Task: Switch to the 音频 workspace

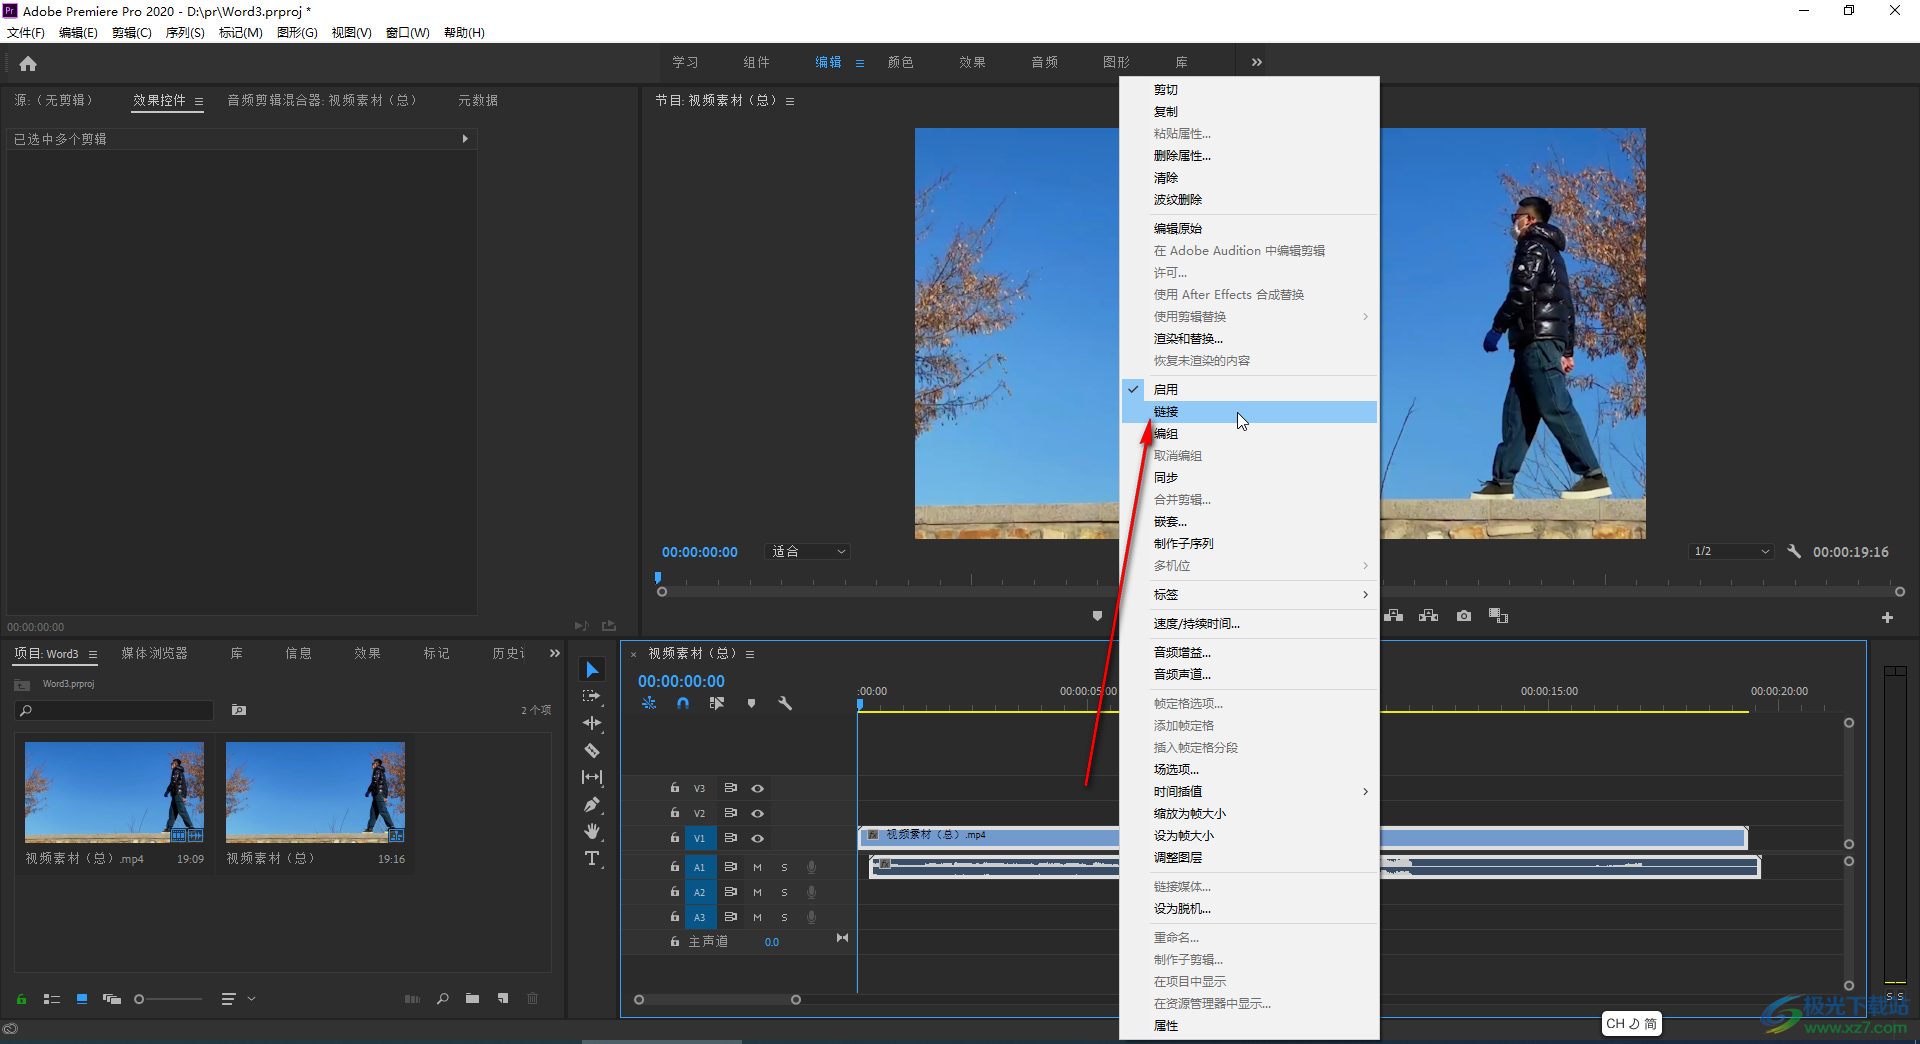Action: tap(1045, 62)
